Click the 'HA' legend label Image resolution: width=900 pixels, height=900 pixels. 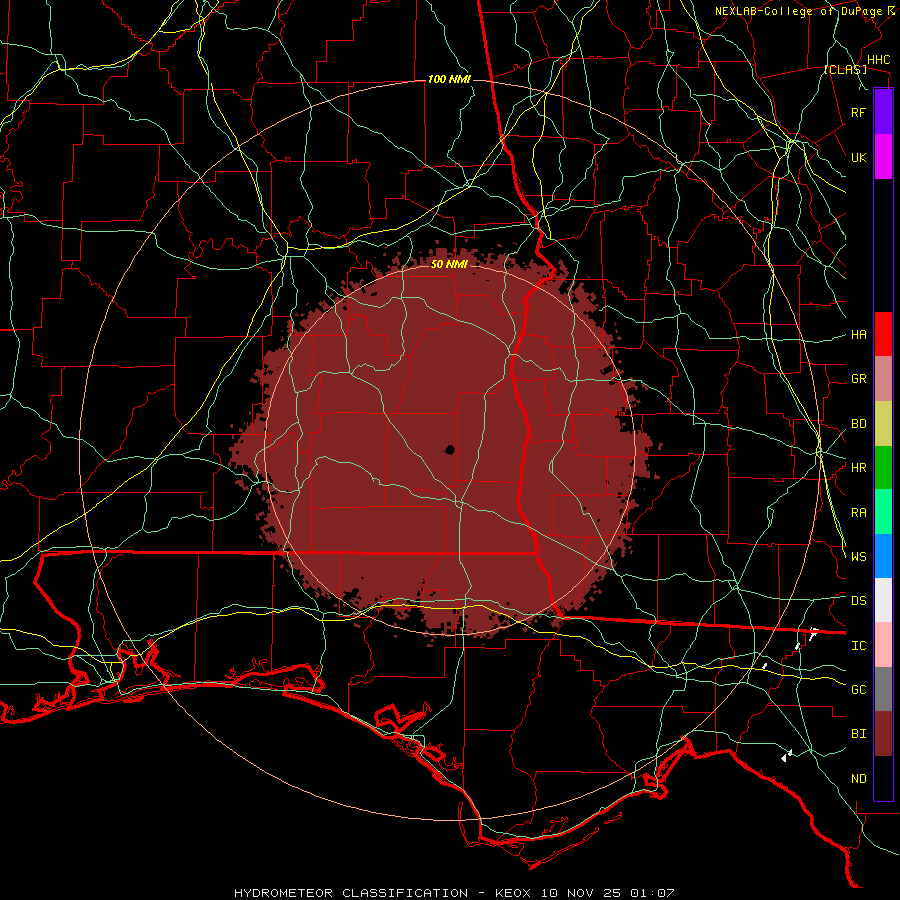[x=859, y=335]
